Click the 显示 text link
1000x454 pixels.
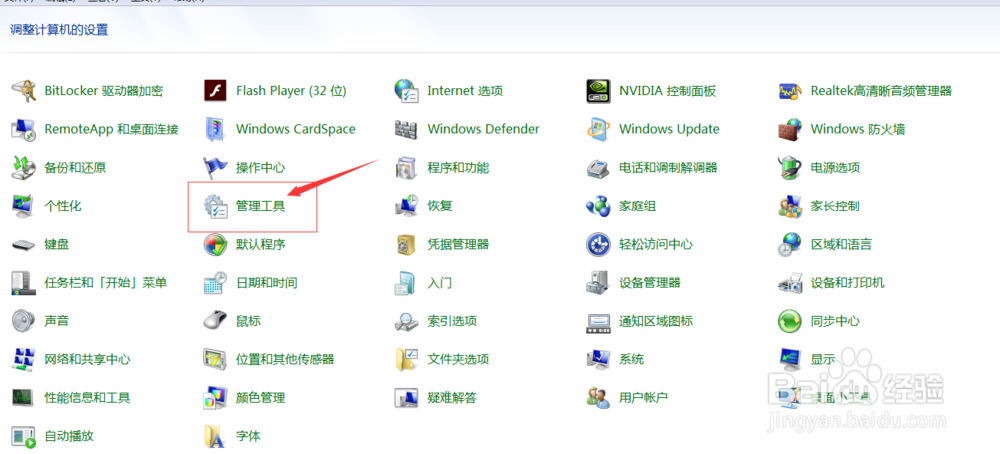pos(823,359)
